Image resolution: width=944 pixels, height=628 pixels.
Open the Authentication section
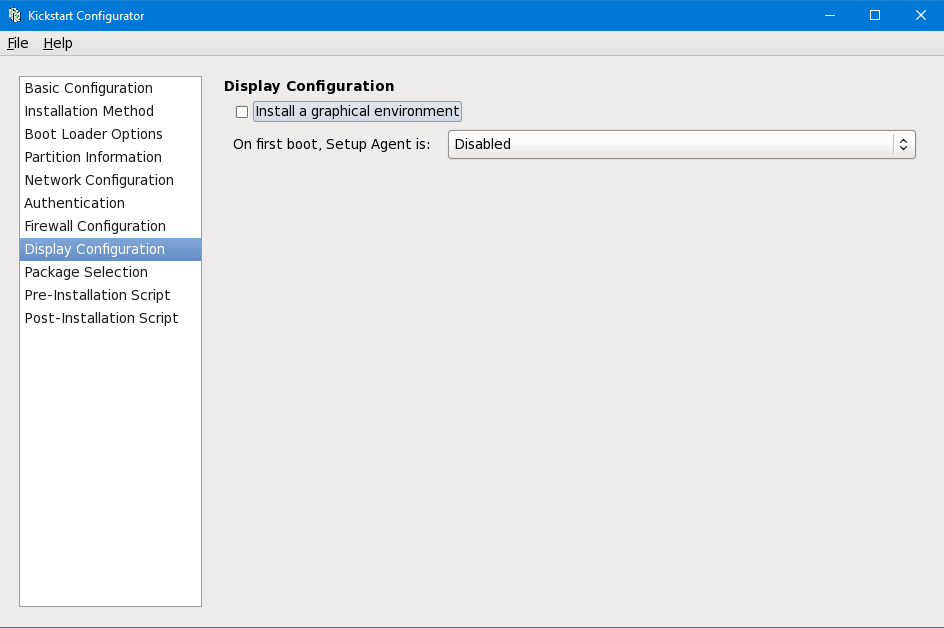tap(75, 203)
